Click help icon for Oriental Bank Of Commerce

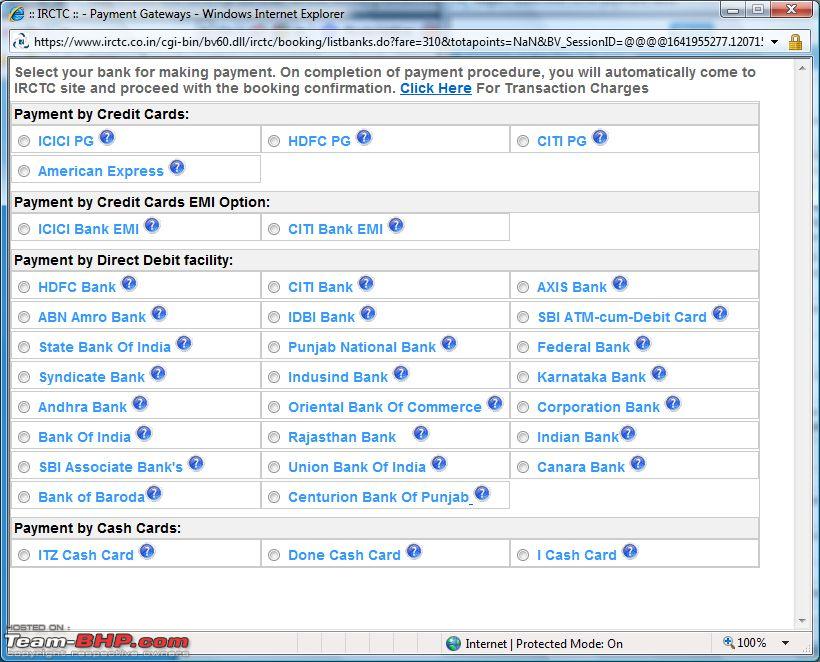click(495, 403)
